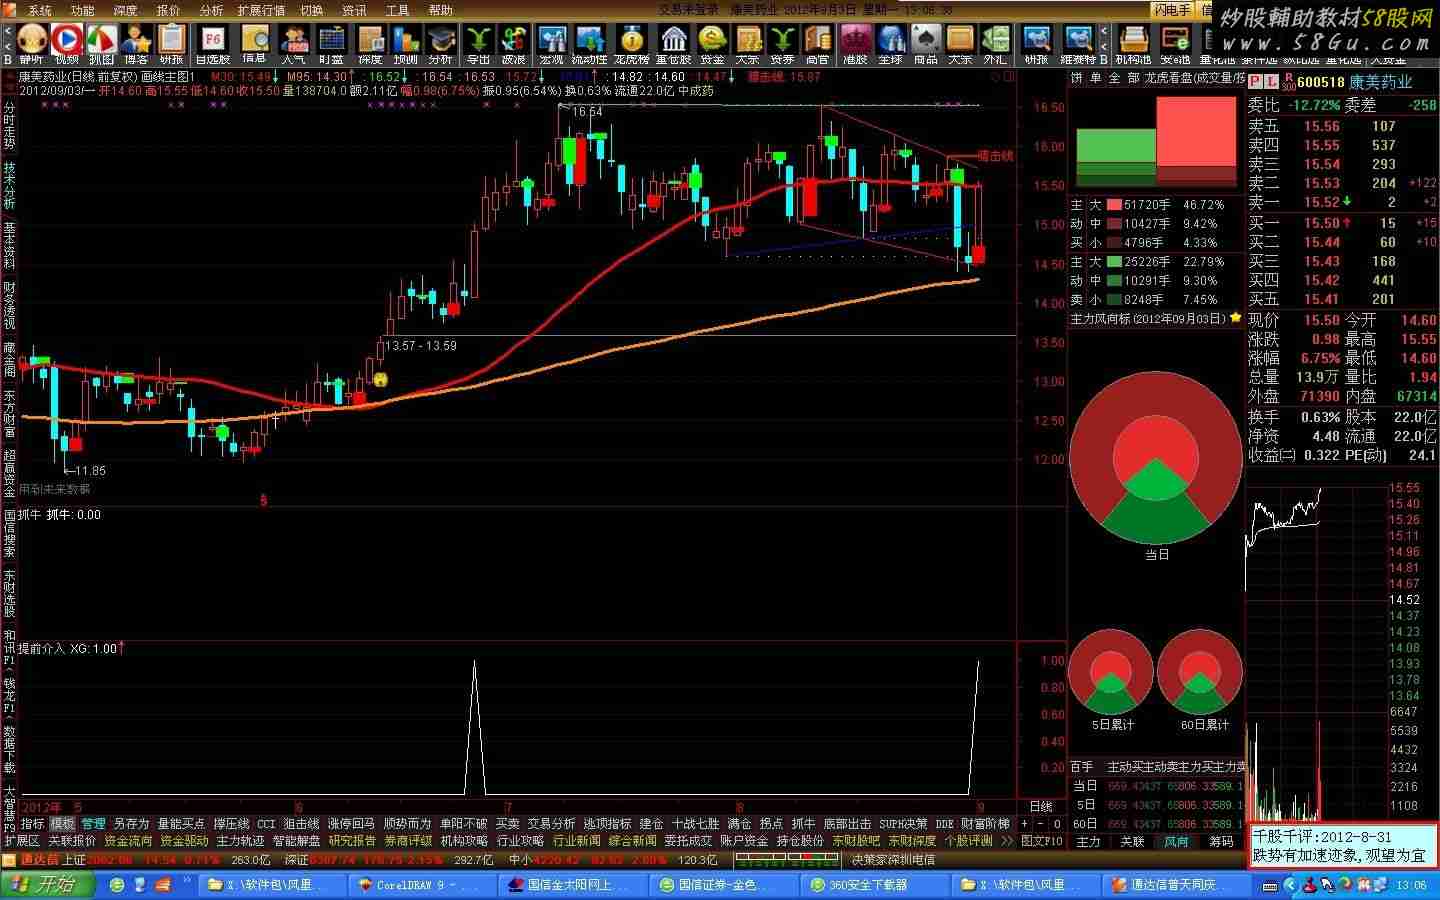Open 360安全下载器 from the taskbar
Image resolution: width=1440 pixels, height=900 pixels.
875,885
